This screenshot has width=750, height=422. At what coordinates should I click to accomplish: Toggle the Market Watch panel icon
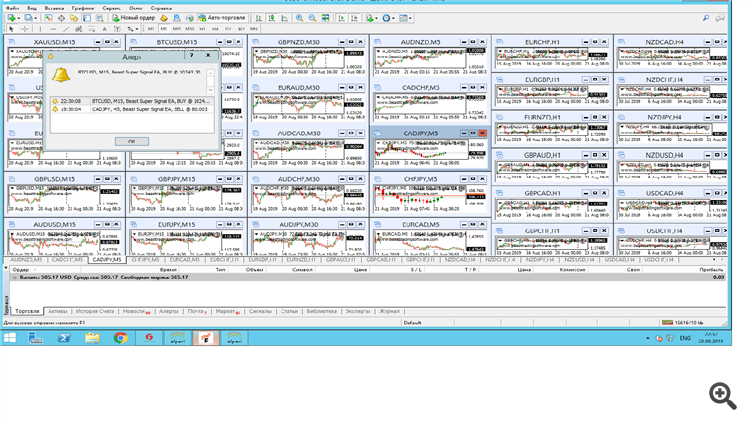click(48, 18)
